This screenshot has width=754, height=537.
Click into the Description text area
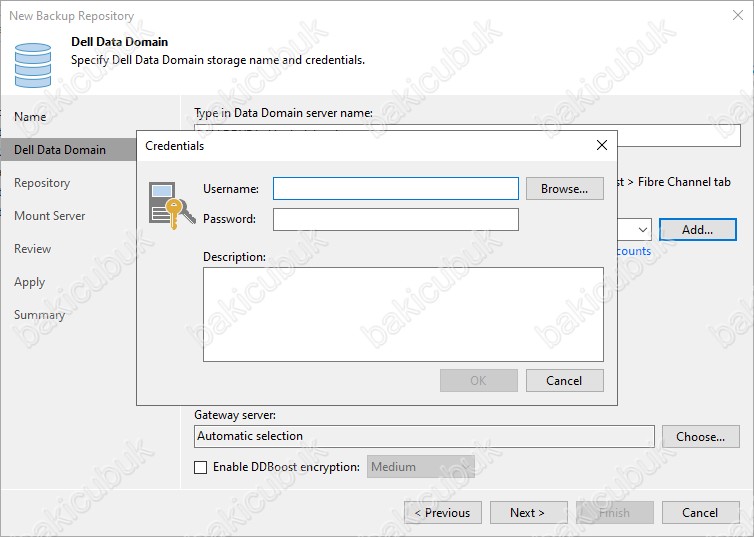403,314
